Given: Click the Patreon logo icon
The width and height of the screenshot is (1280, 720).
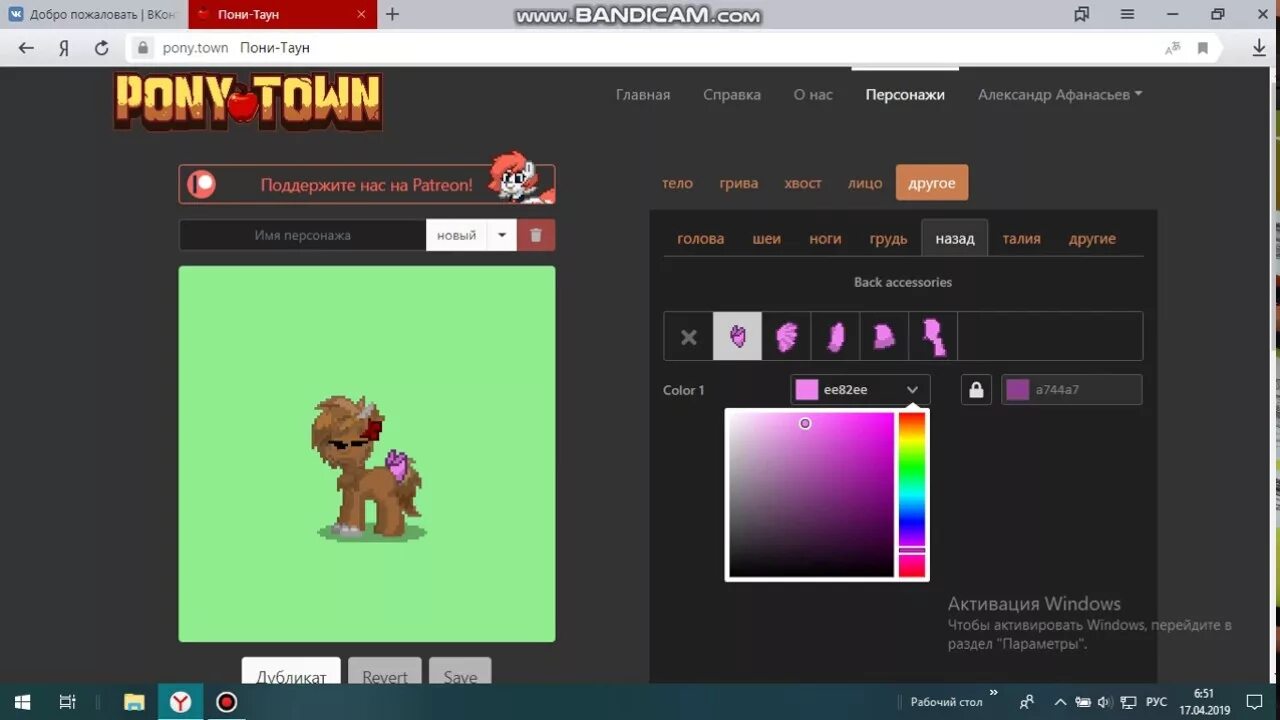Looking at the screenshot, I should coord(202,184).
